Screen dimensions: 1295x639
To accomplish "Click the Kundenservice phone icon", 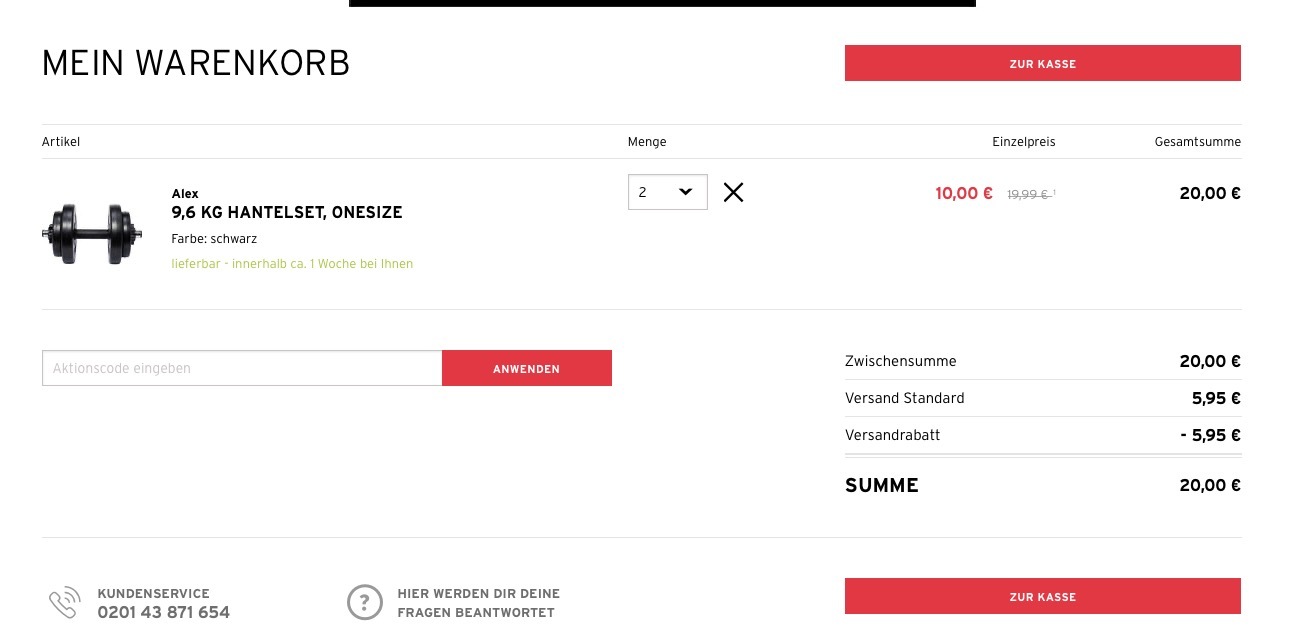I will (x=64, y=603).
